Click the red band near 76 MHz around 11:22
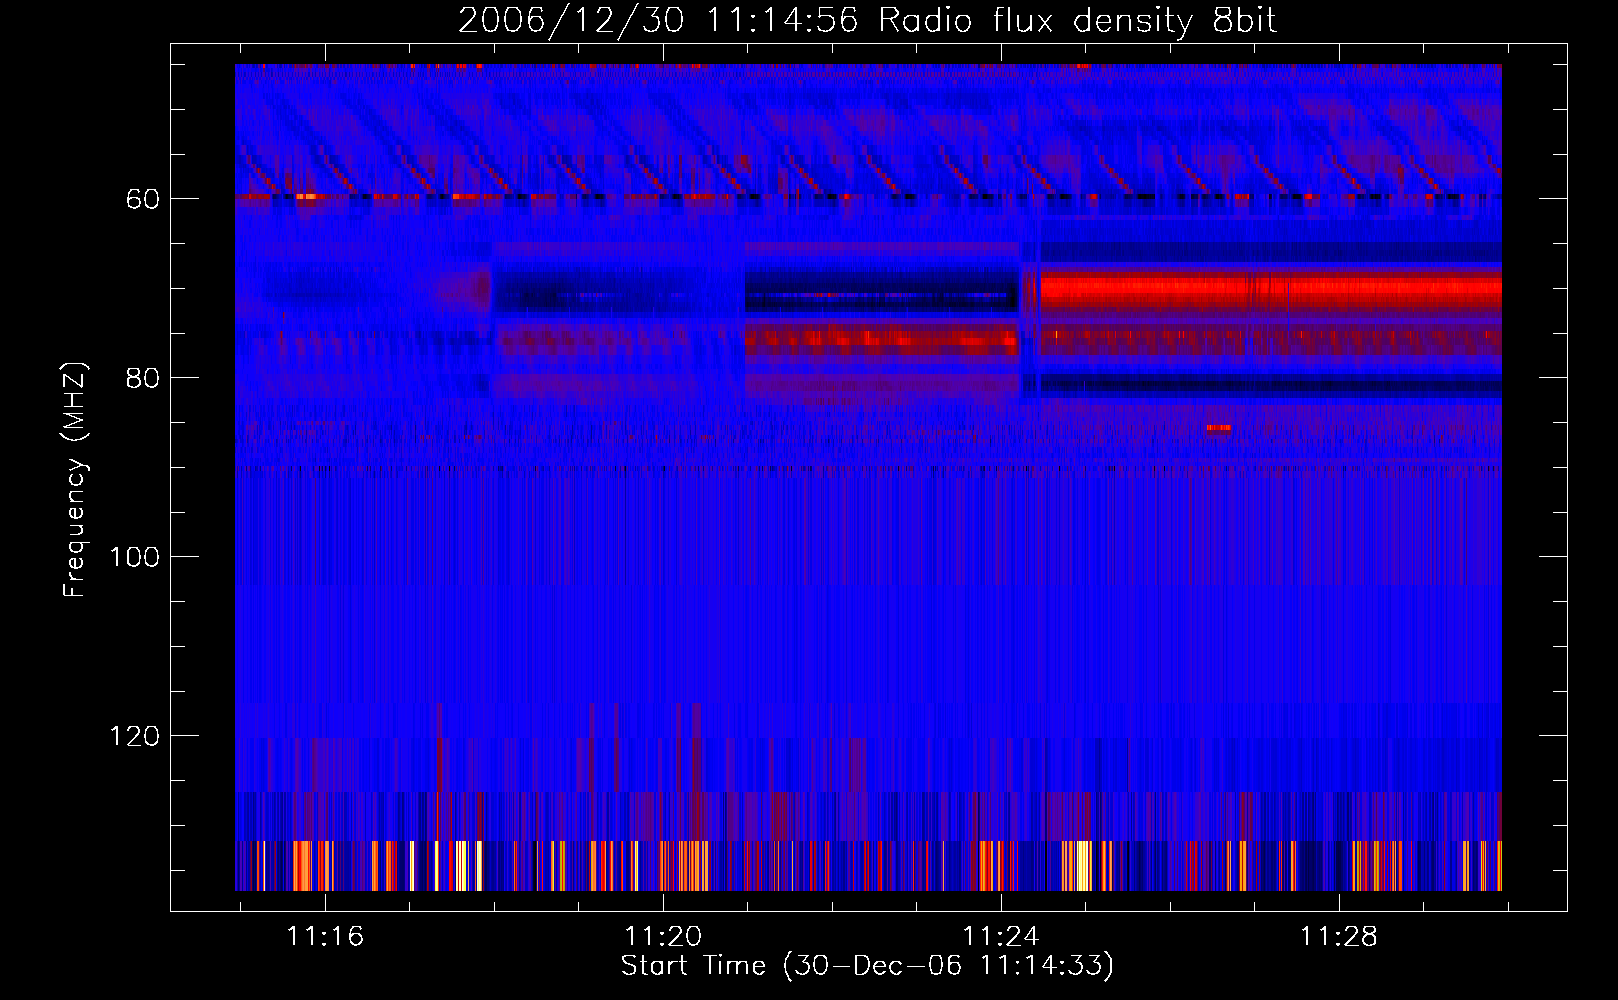This screenshot has height=1000, width=1618. point(882,340)
